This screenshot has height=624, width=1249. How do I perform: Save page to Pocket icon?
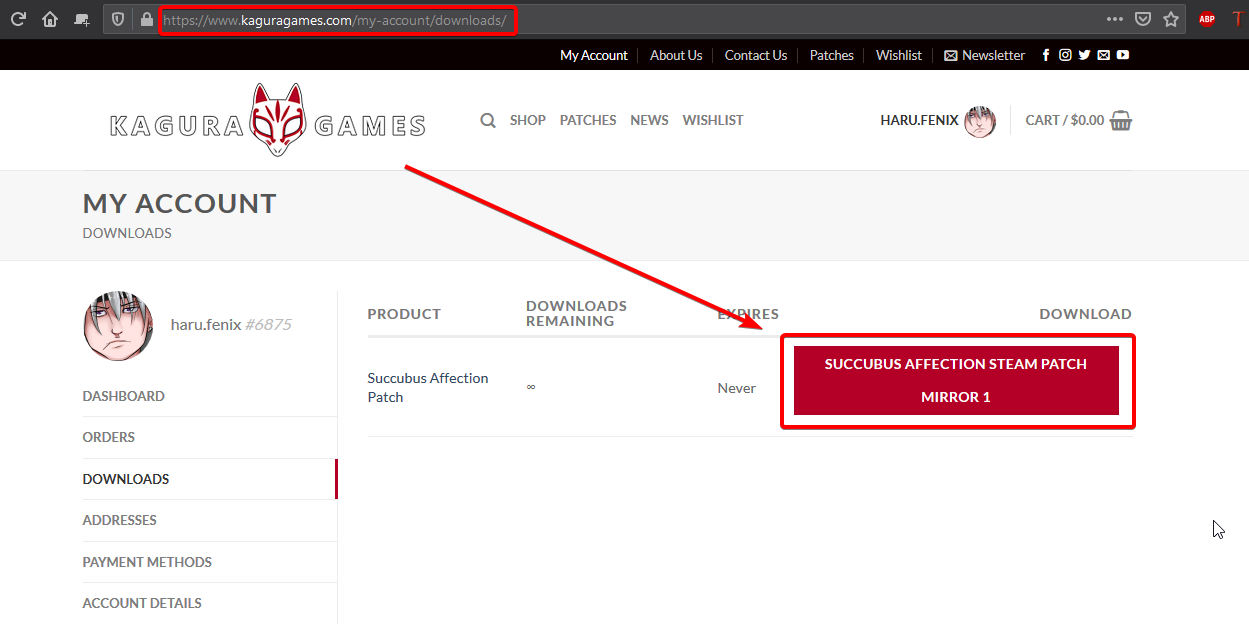click(1142, 19)
